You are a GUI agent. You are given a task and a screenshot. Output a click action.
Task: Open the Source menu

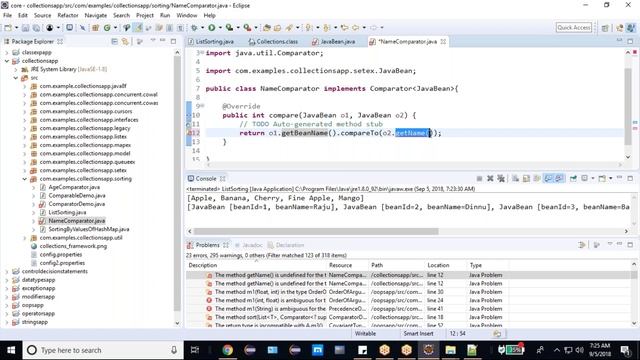(x=42, y=16)
